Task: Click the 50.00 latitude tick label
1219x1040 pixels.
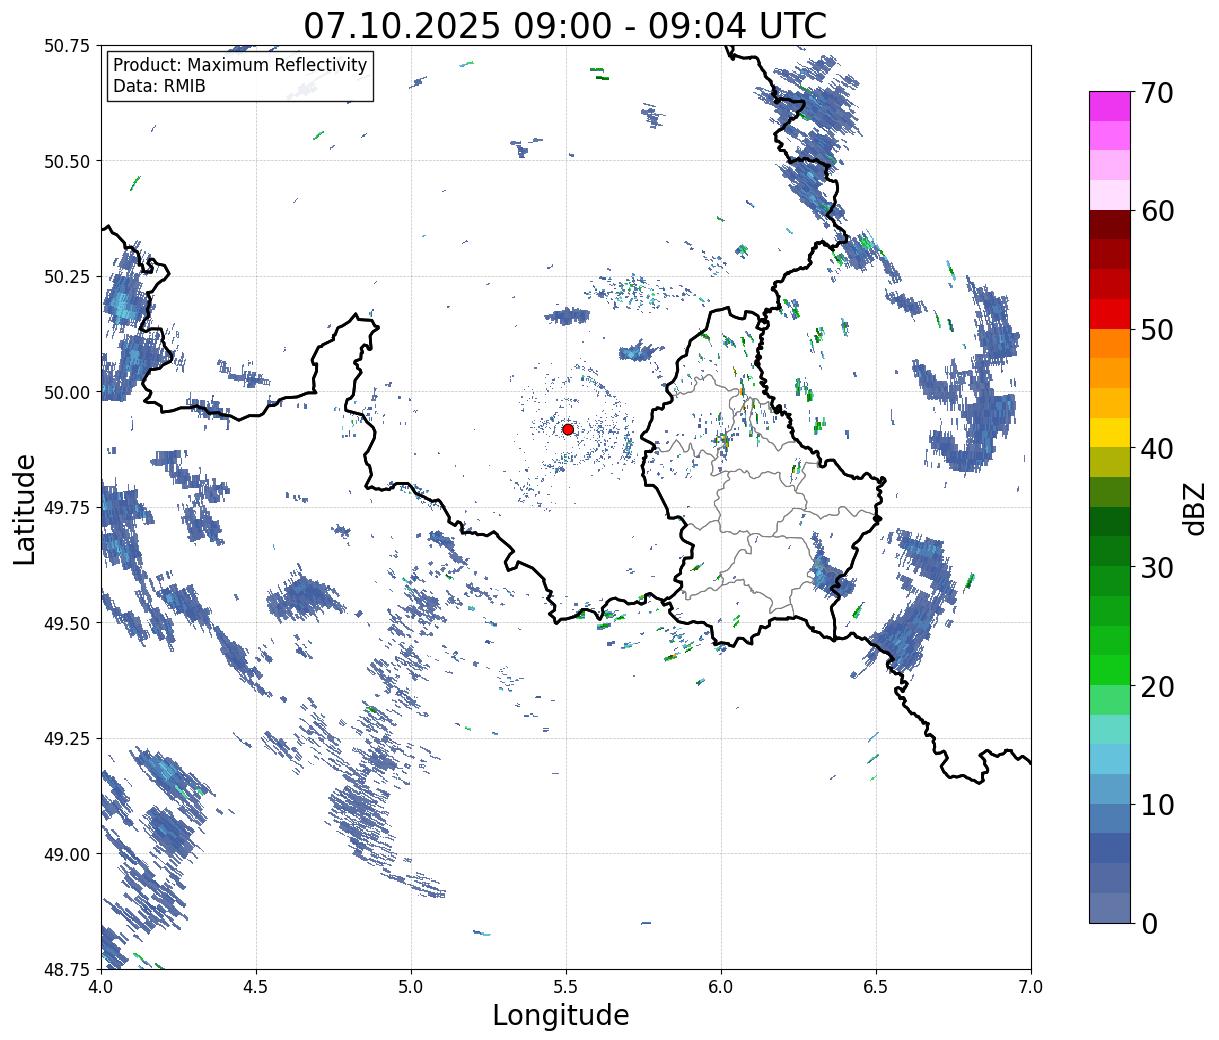Action: [x=67, y=392]
